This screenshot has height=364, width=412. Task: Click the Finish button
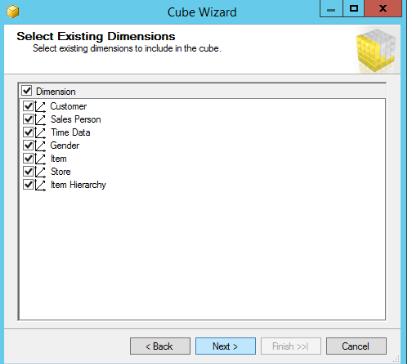click(291, 346)
